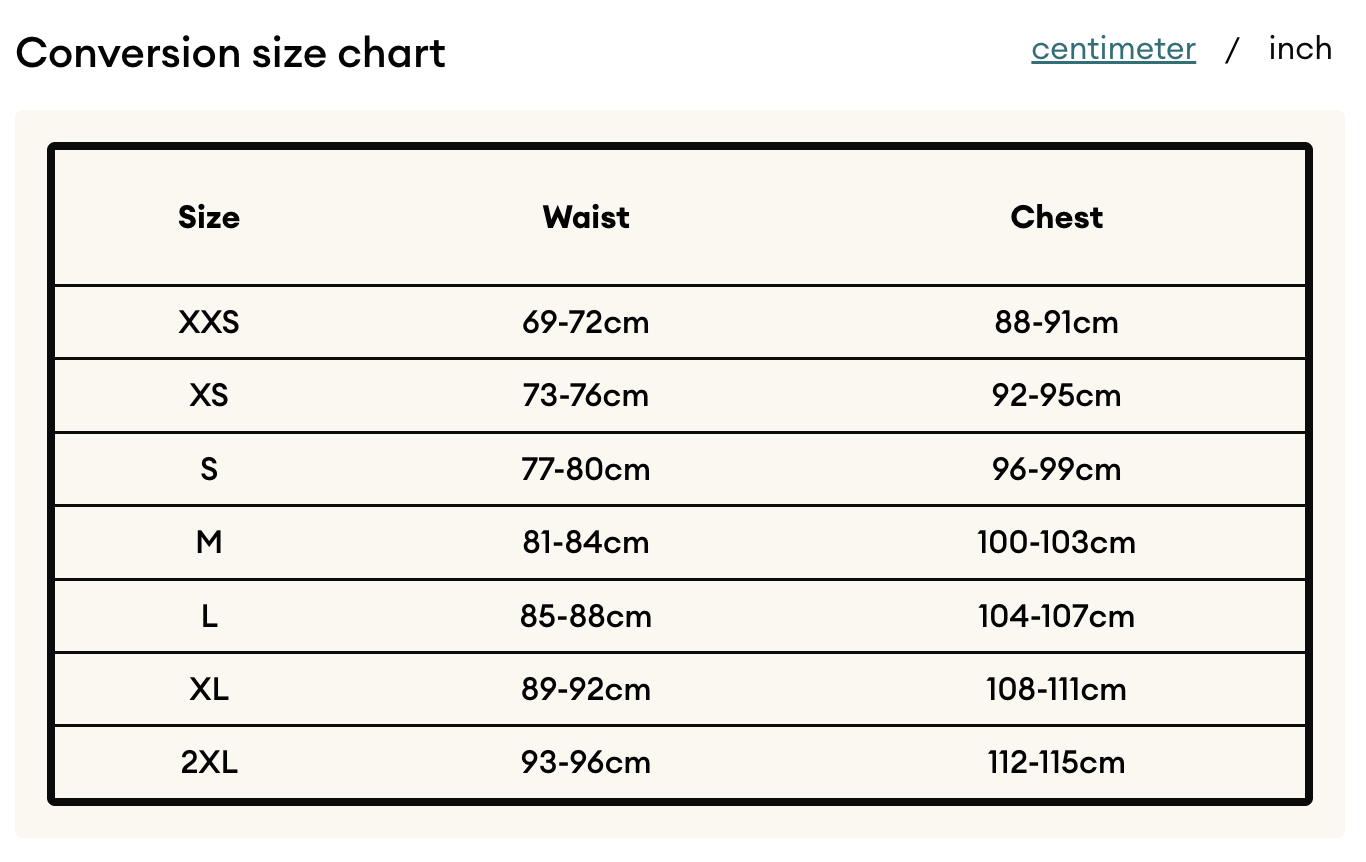Click the XS size row label
The height and width of the screenshot is (862, 1366).
pos(209,396)
